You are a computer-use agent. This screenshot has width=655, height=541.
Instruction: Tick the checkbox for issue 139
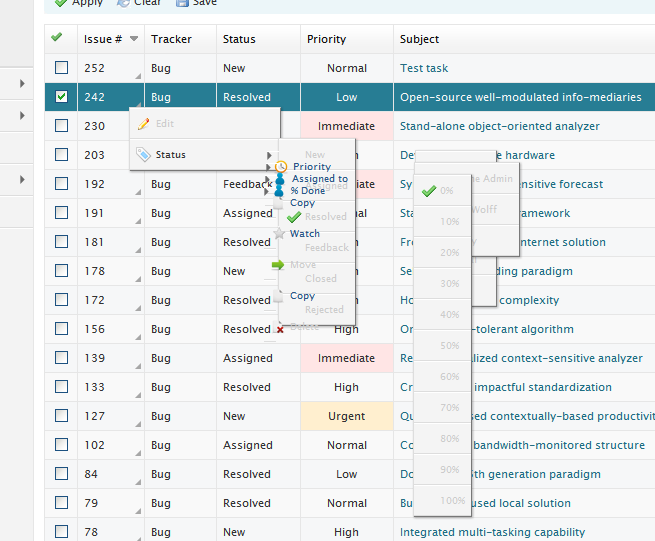click(x=62, y=358)
